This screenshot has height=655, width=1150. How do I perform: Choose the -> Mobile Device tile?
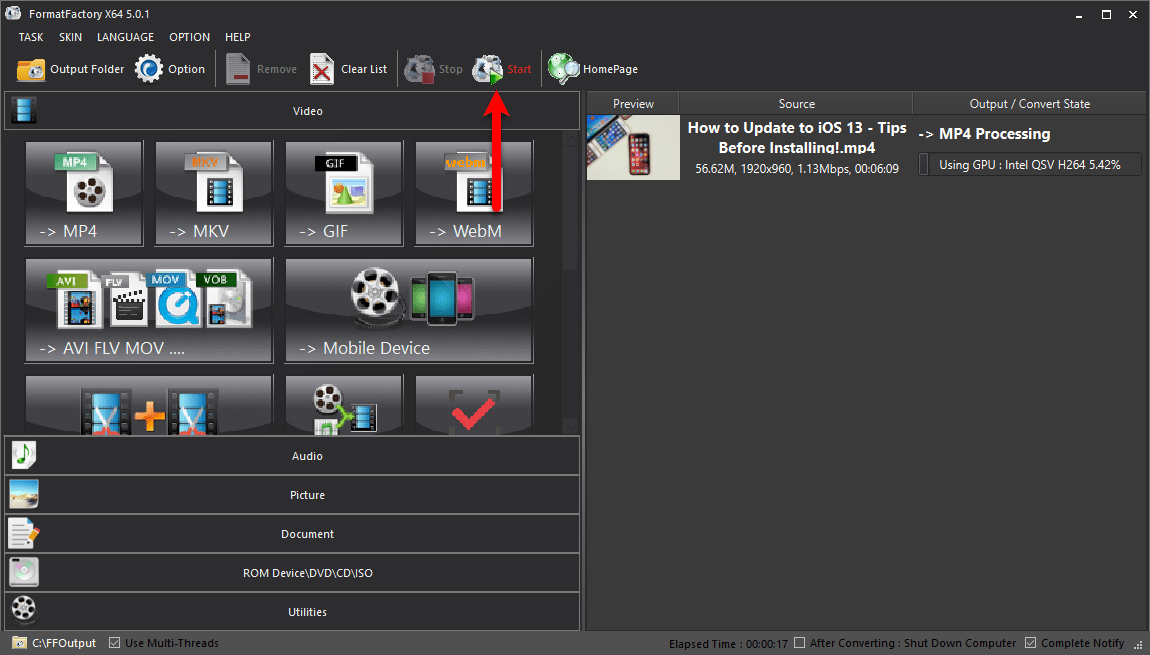(x=409, y=310)
